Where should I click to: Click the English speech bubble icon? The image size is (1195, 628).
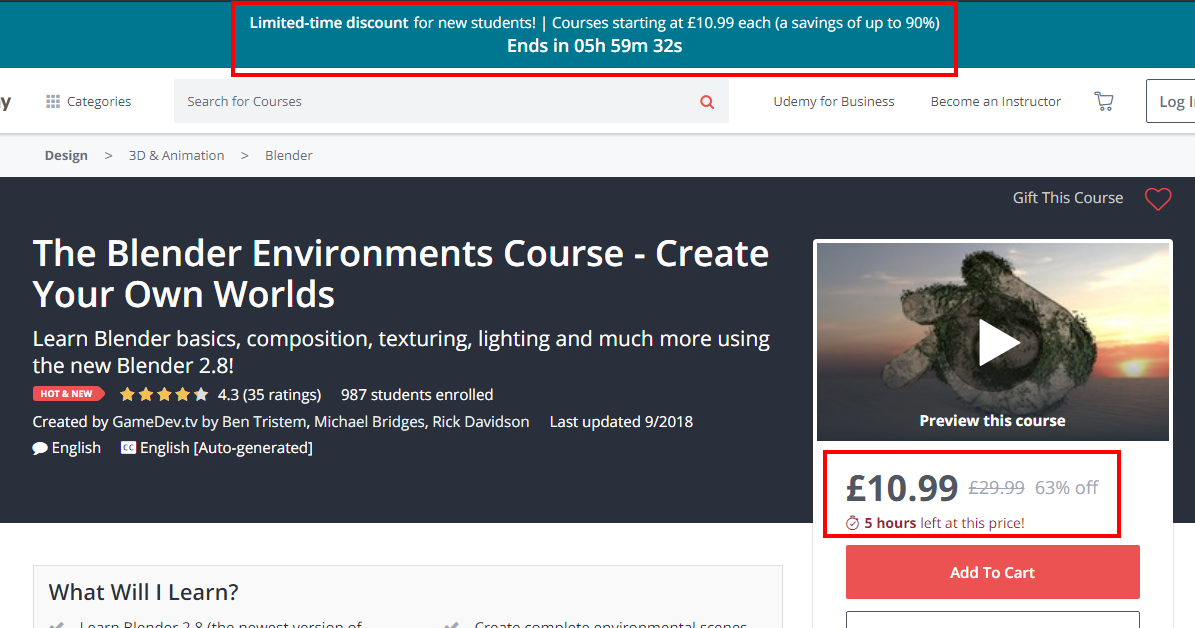click(x=40, y=448)
